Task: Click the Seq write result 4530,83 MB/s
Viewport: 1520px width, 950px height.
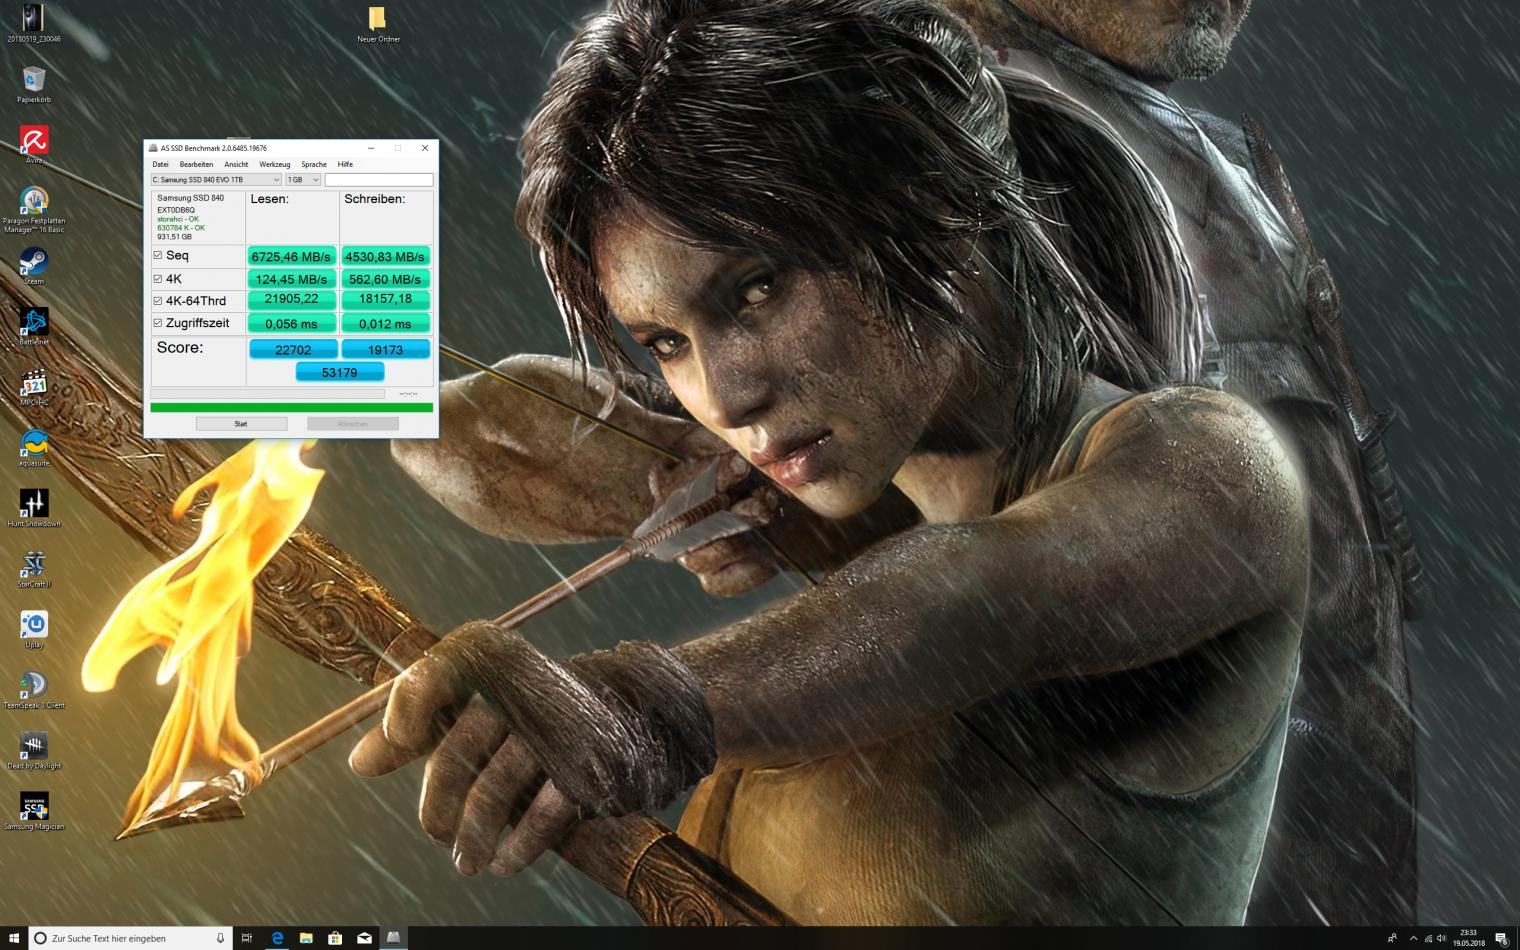Action: point(385,256)
